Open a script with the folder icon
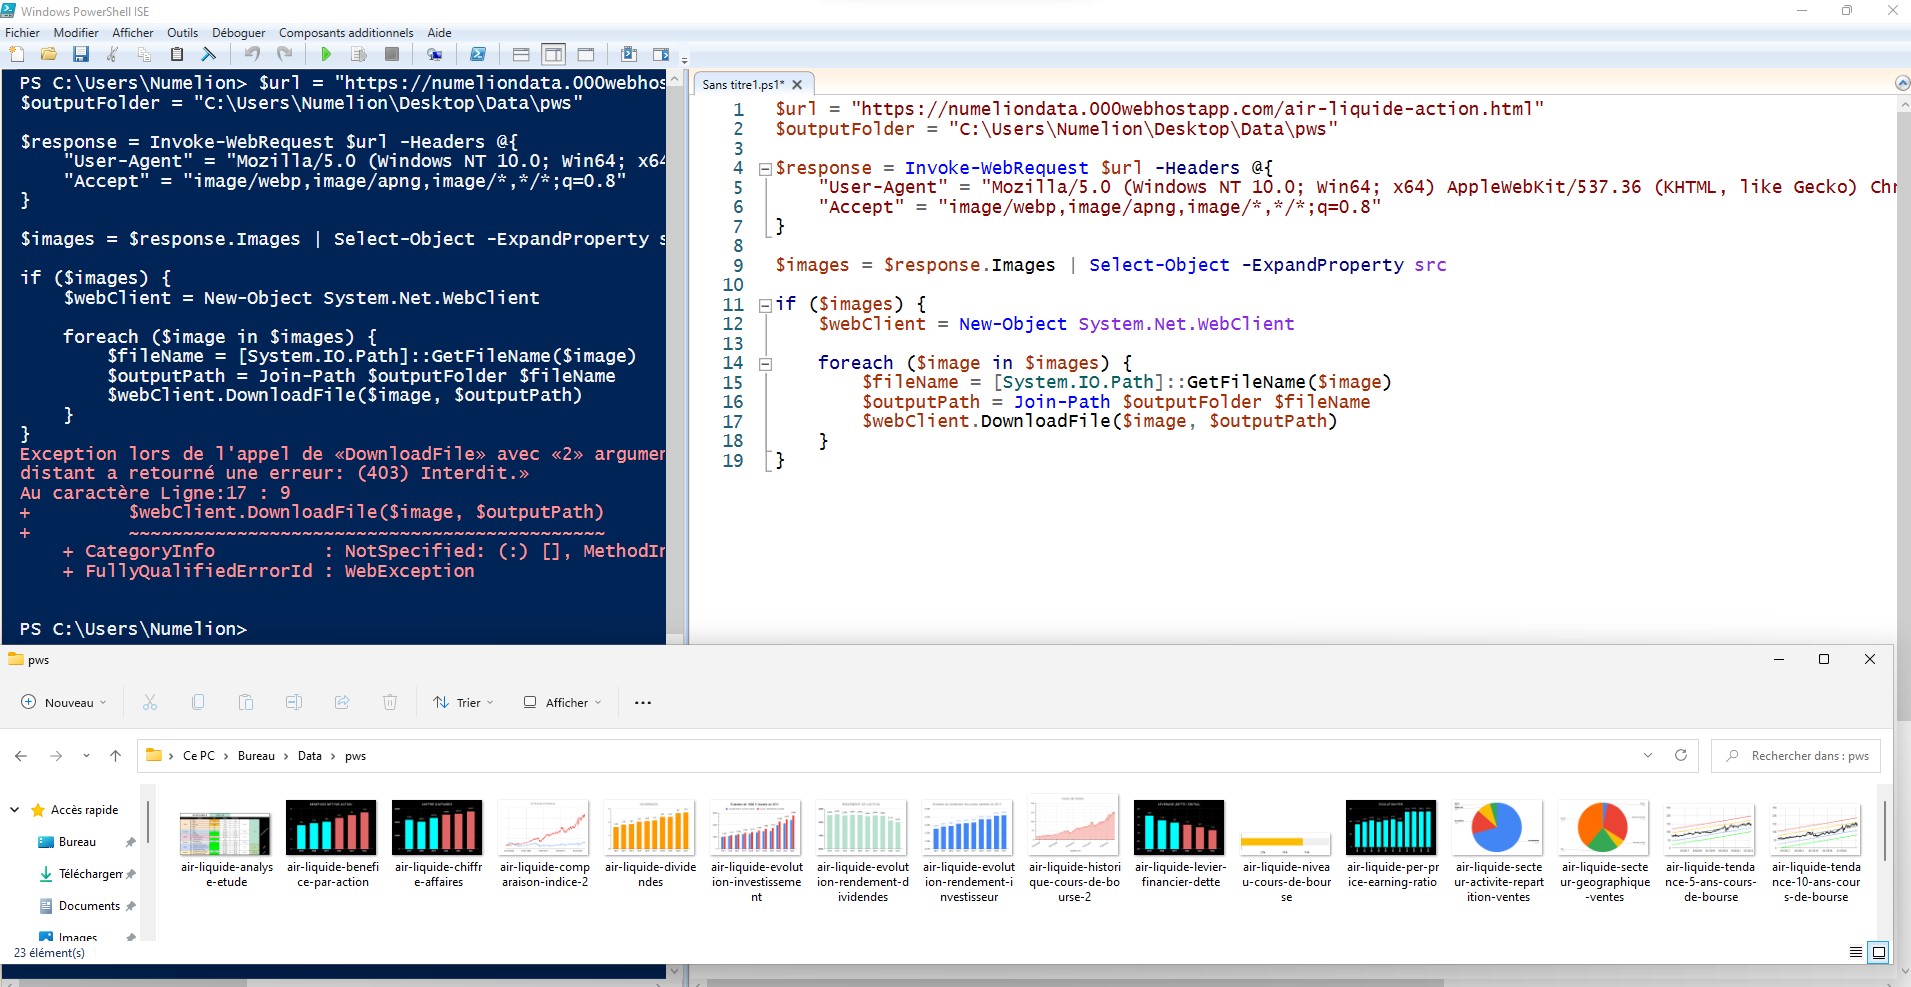The height and width of the screenshot is (987, 1911). (x=47, y=54)
